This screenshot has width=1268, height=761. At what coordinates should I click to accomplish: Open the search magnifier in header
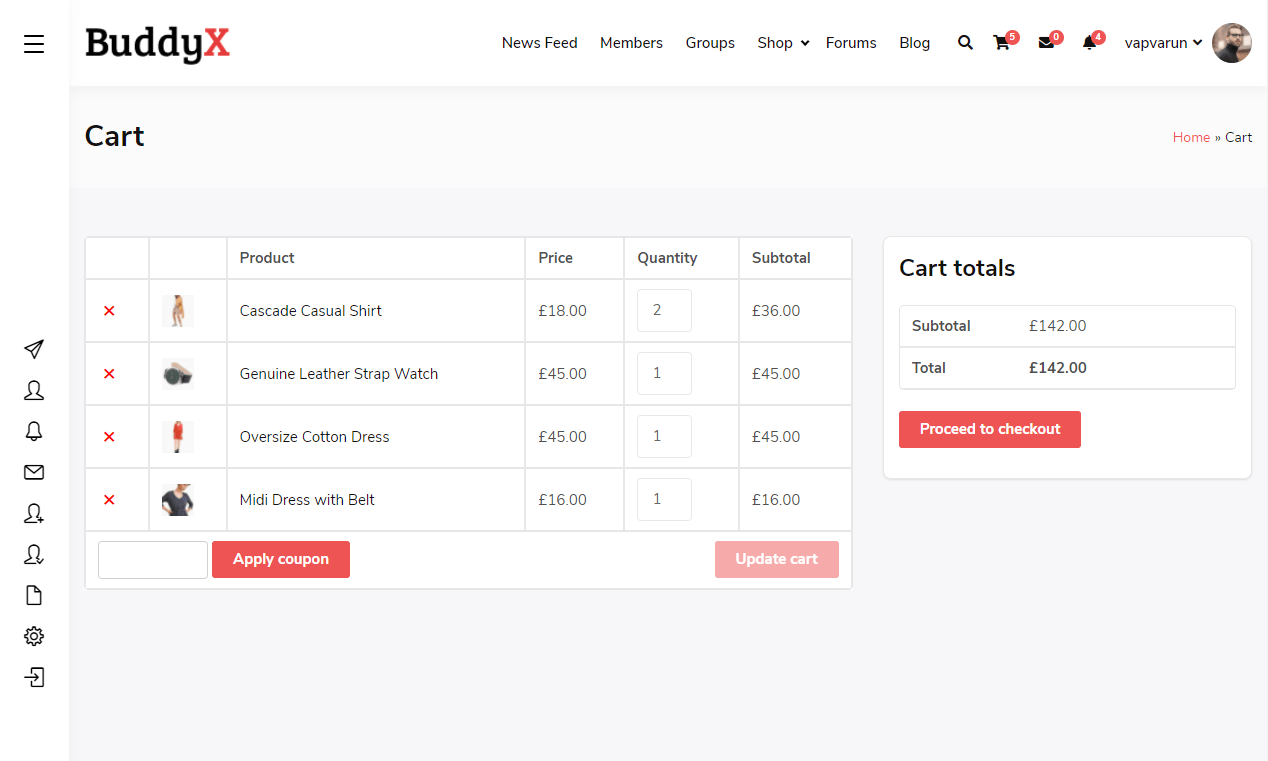(965, 43)
